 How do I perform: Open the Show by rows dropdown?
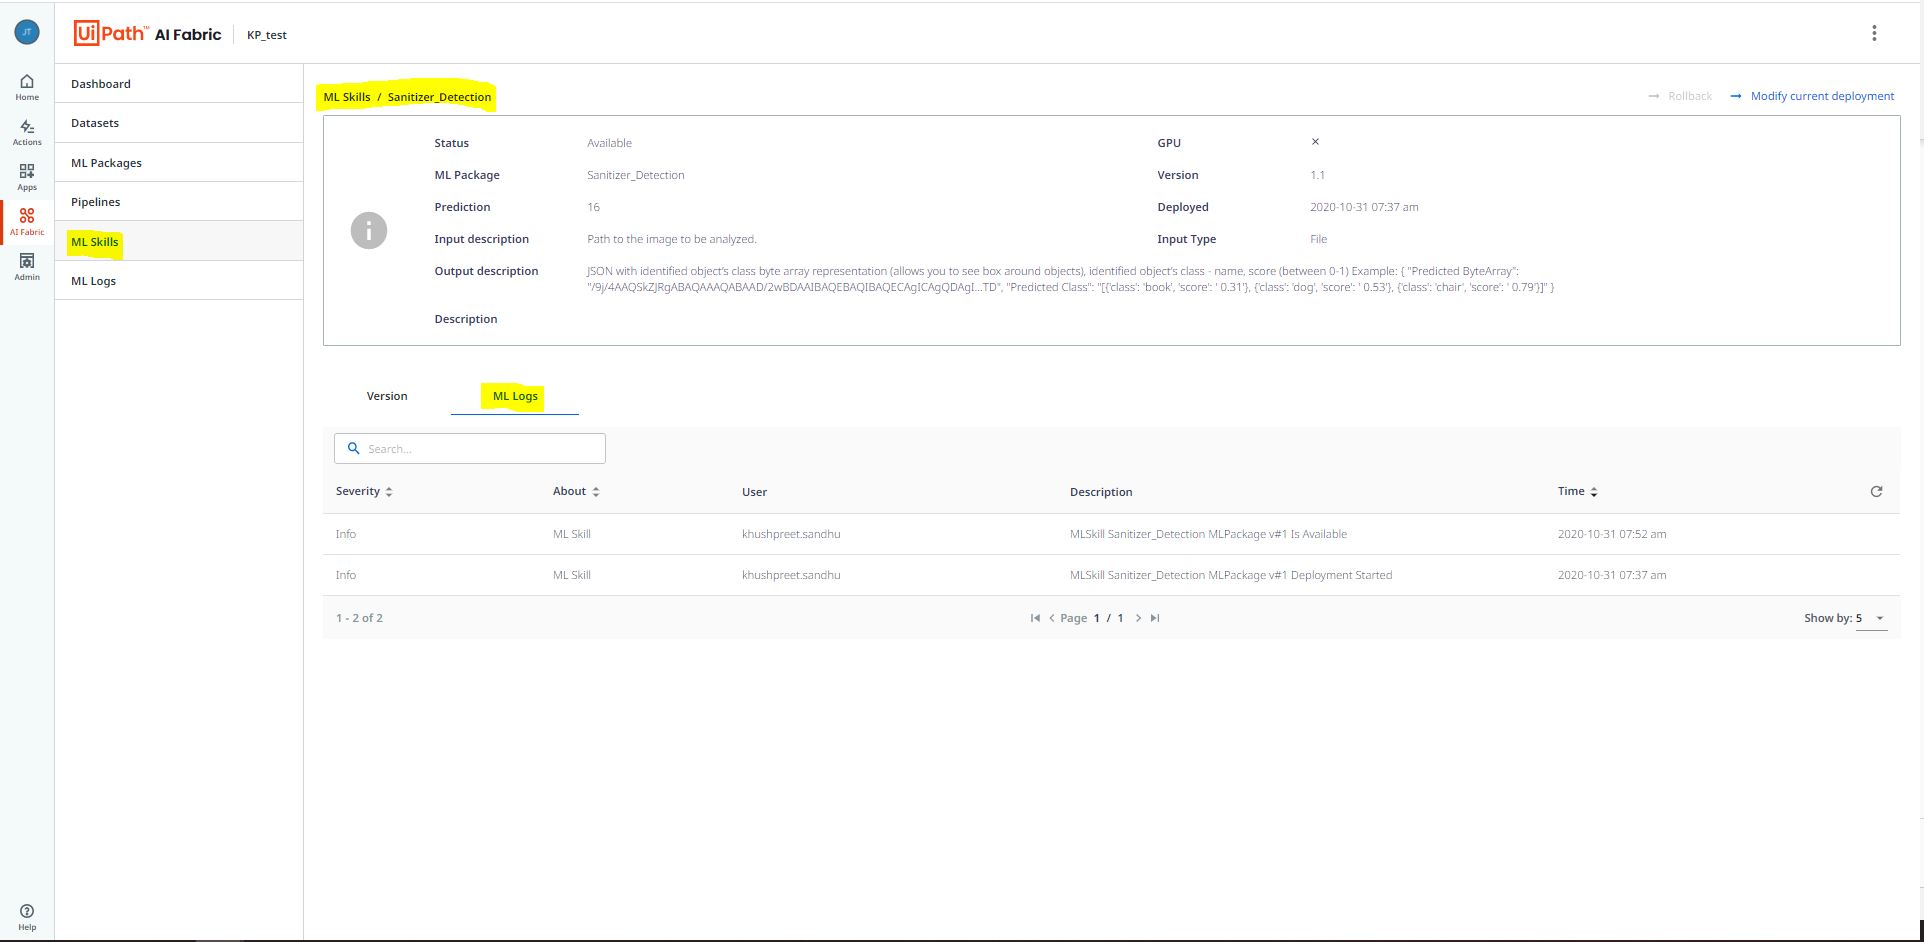(1871, 618)
